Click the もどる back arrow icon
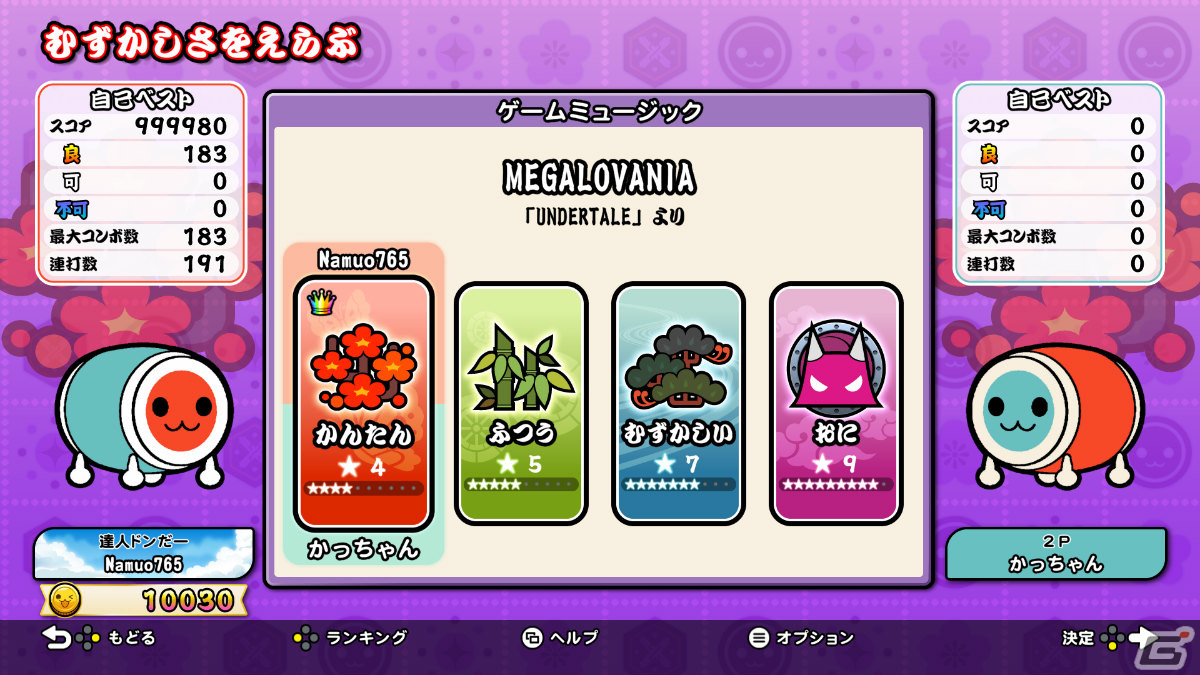This screenshot has height=675, width=1200. (x=57, y=637)
